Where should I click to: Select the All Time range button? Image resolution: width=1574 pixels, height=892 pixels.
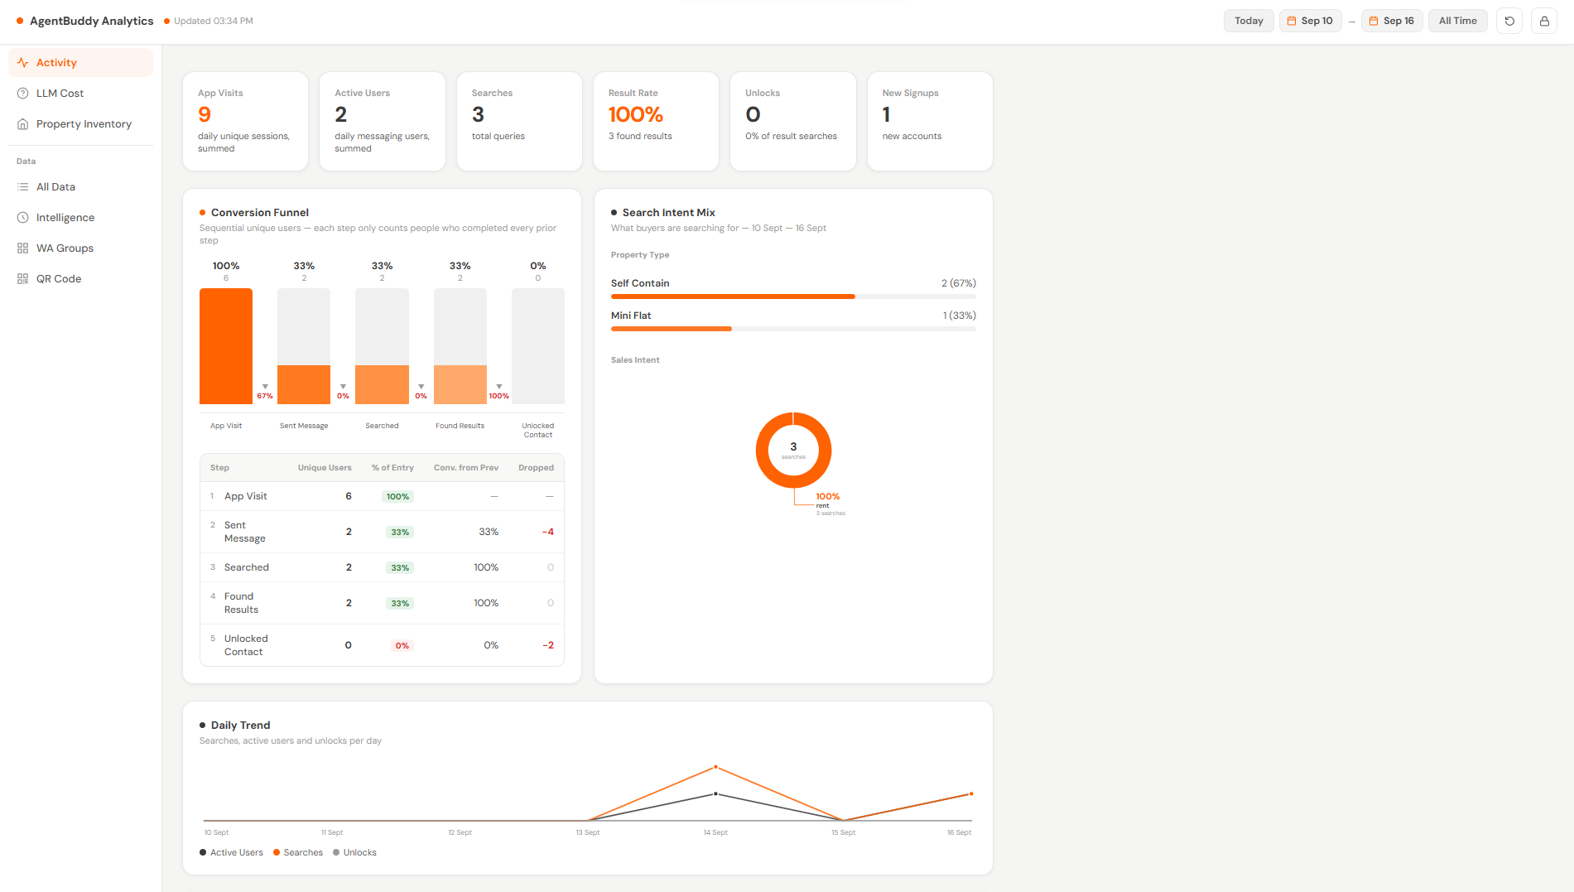1458,21
